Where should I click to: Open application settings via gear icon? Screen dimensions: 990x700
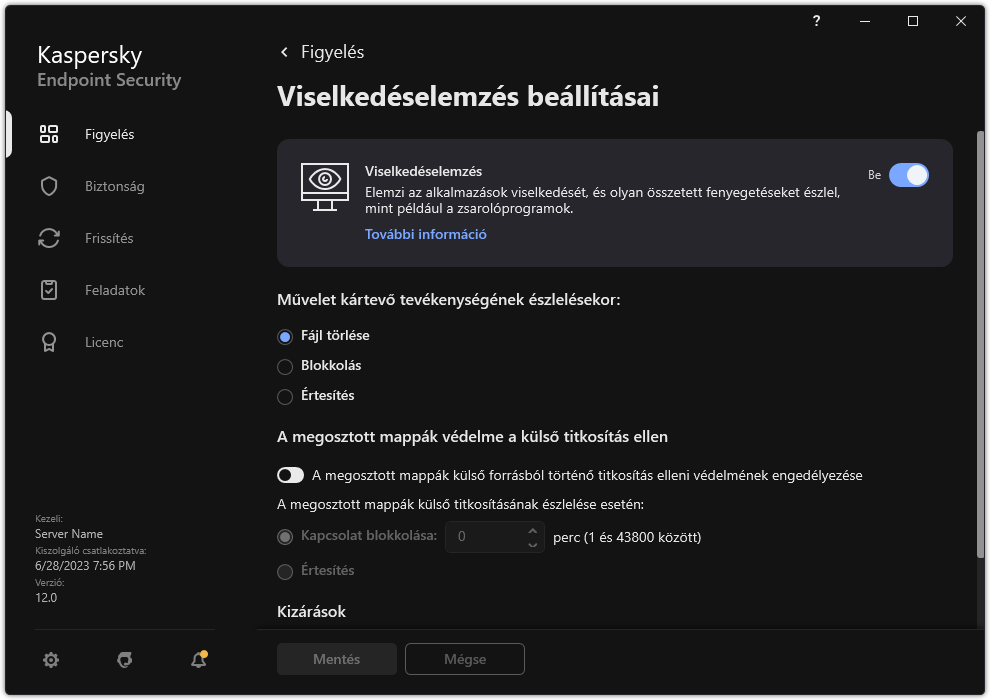pos(51,660)
